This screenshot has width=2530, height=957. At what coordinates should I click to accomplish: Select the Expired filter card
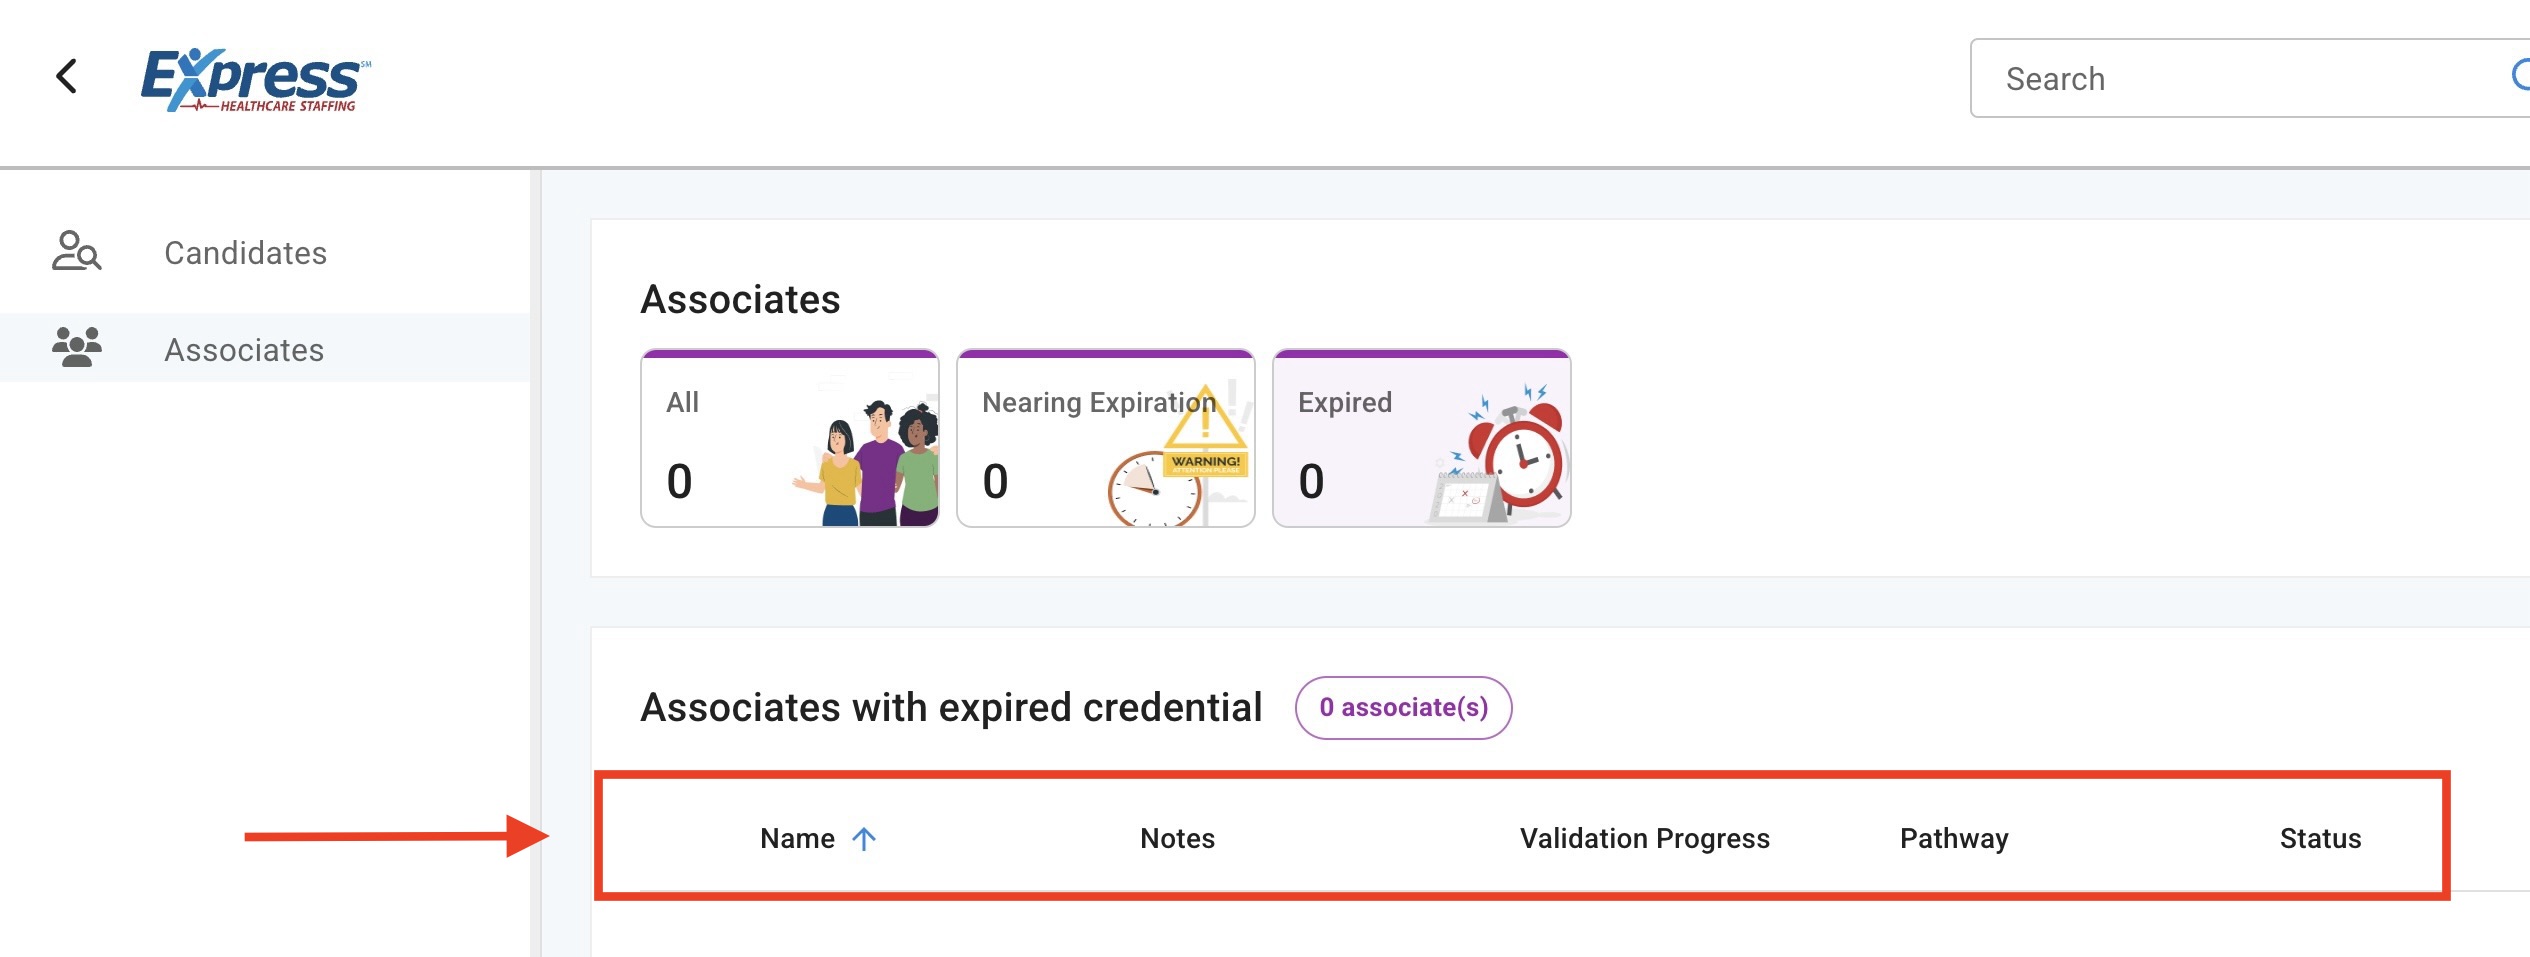pos(1421,439)
